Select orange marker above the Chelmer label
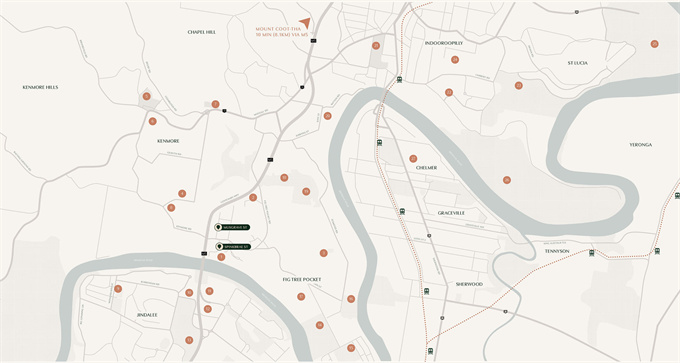 click(413, 159)
